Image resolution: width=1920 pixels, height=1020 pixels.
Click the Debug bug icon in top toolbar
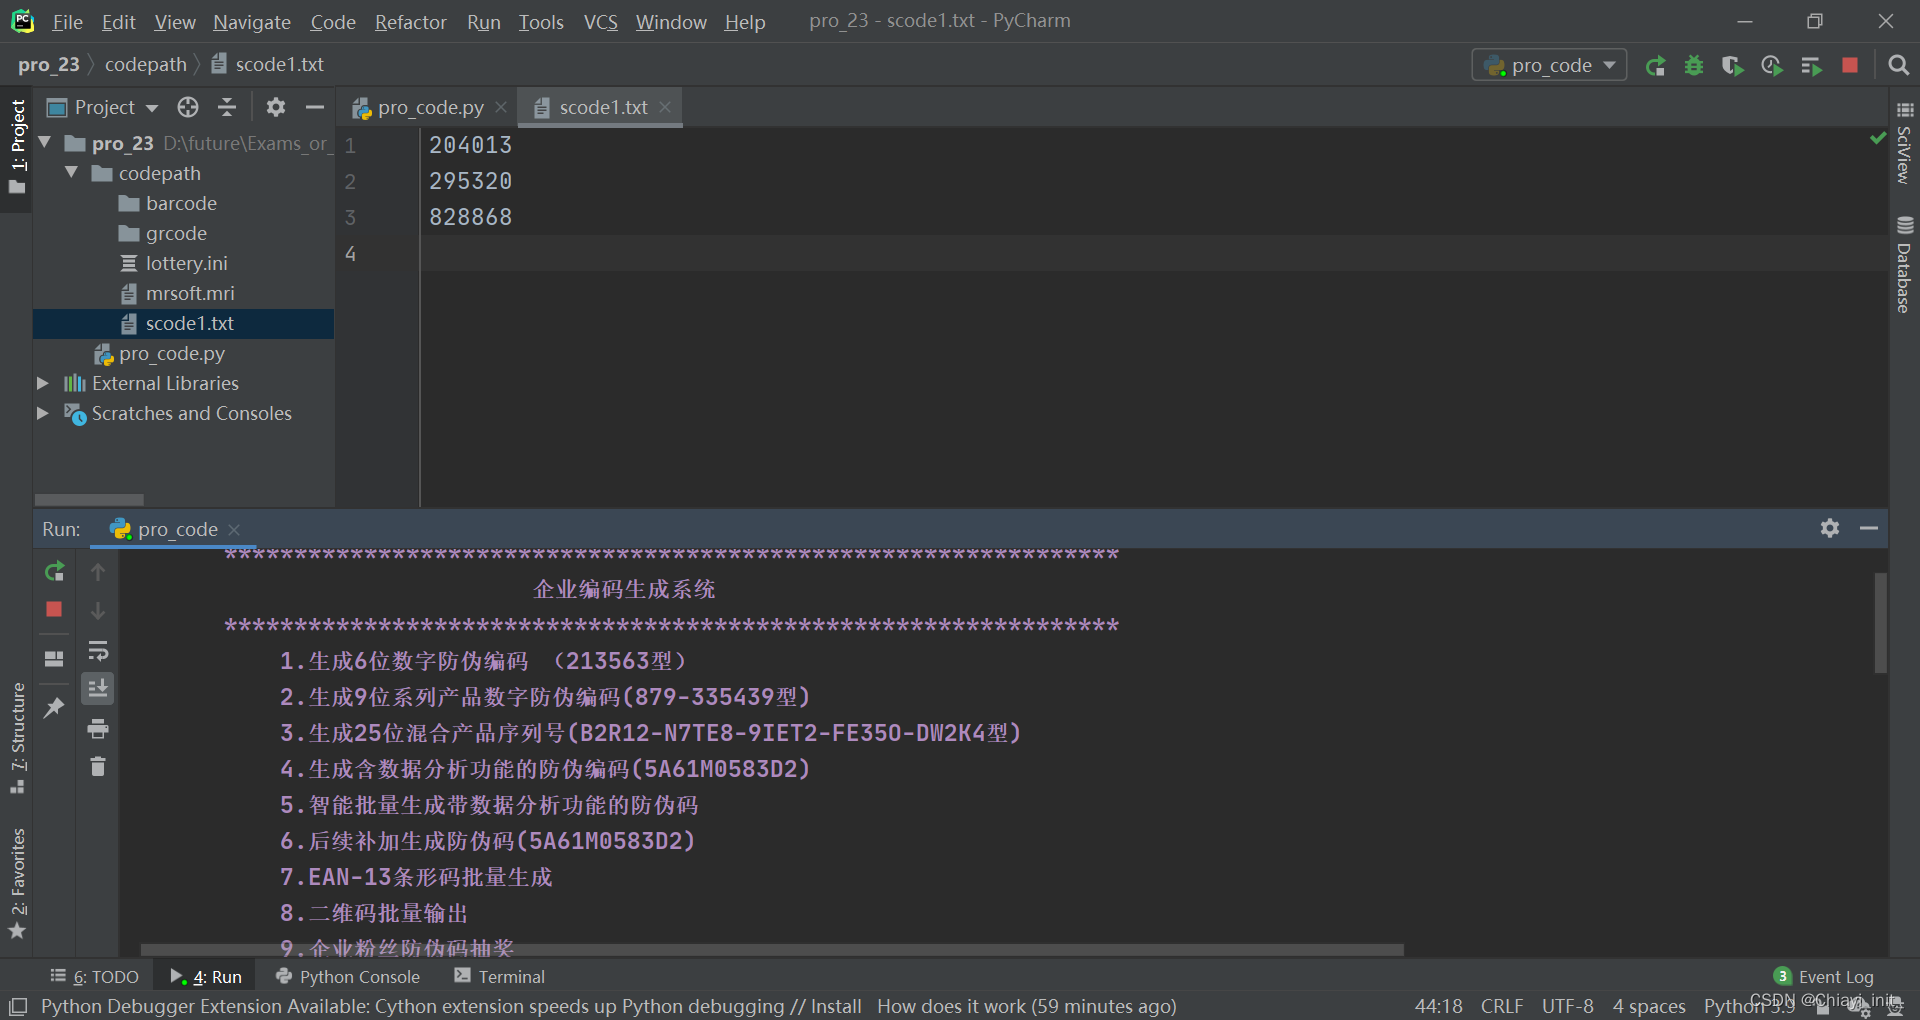click(1694, 66)
